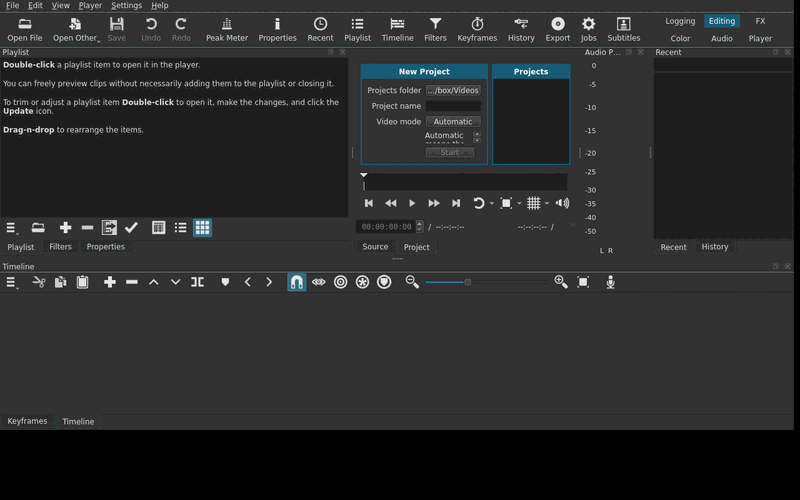Click the playlist Update icon
This screenshot has height=500, width=800.
coord(109,228)
